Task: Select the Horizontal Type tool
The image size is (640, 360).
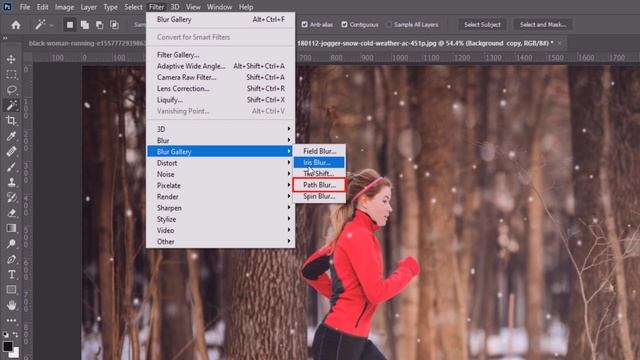Action: click(11, 274)
